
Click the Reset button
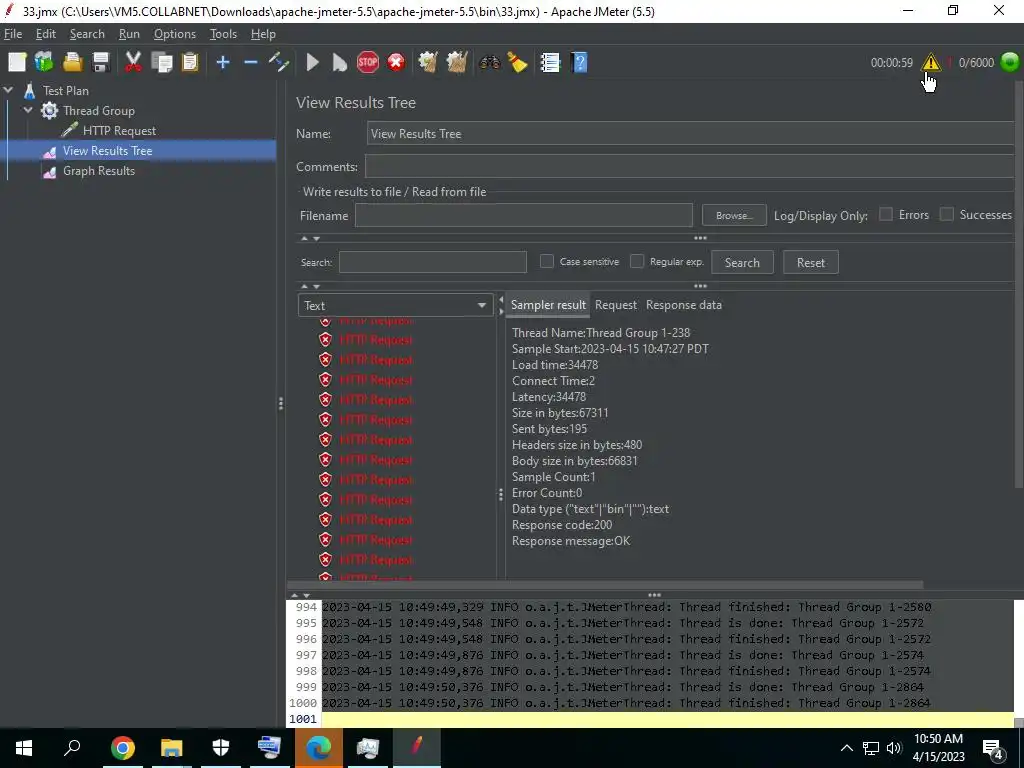tap(810, 263)
